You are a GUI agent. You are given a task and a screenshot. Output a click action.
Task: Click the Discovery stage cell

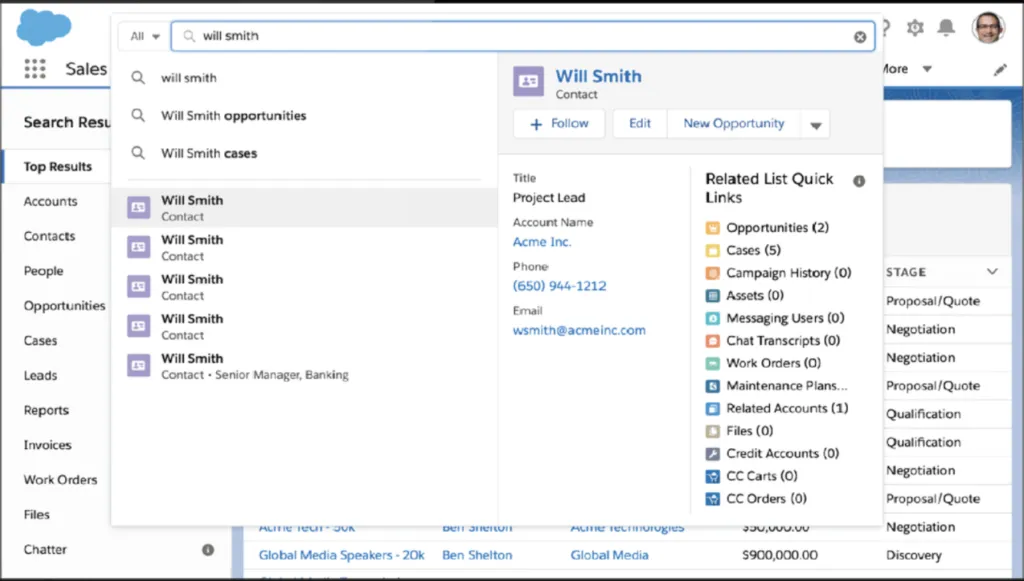click(914, 556)
